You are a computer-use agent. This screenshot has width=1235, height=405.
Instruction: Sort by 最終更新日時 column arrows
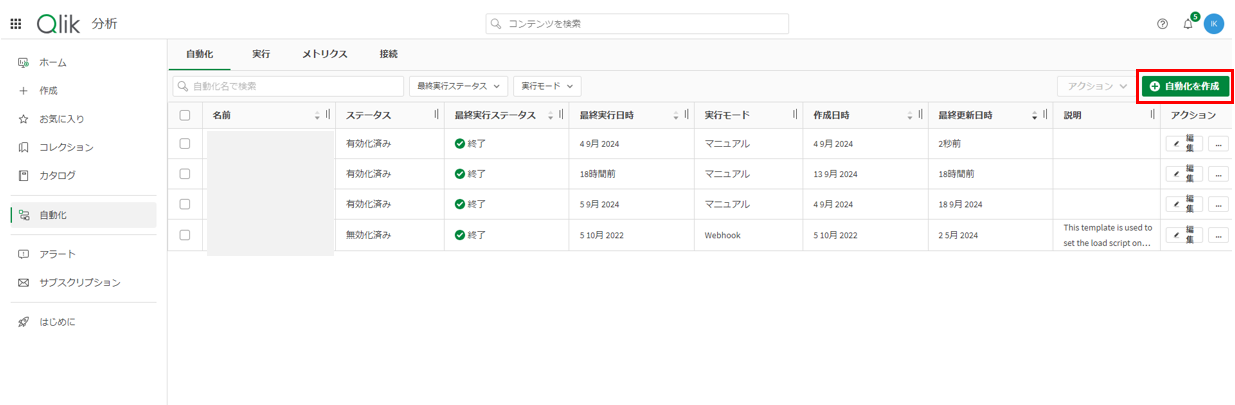coord(1034,115)
